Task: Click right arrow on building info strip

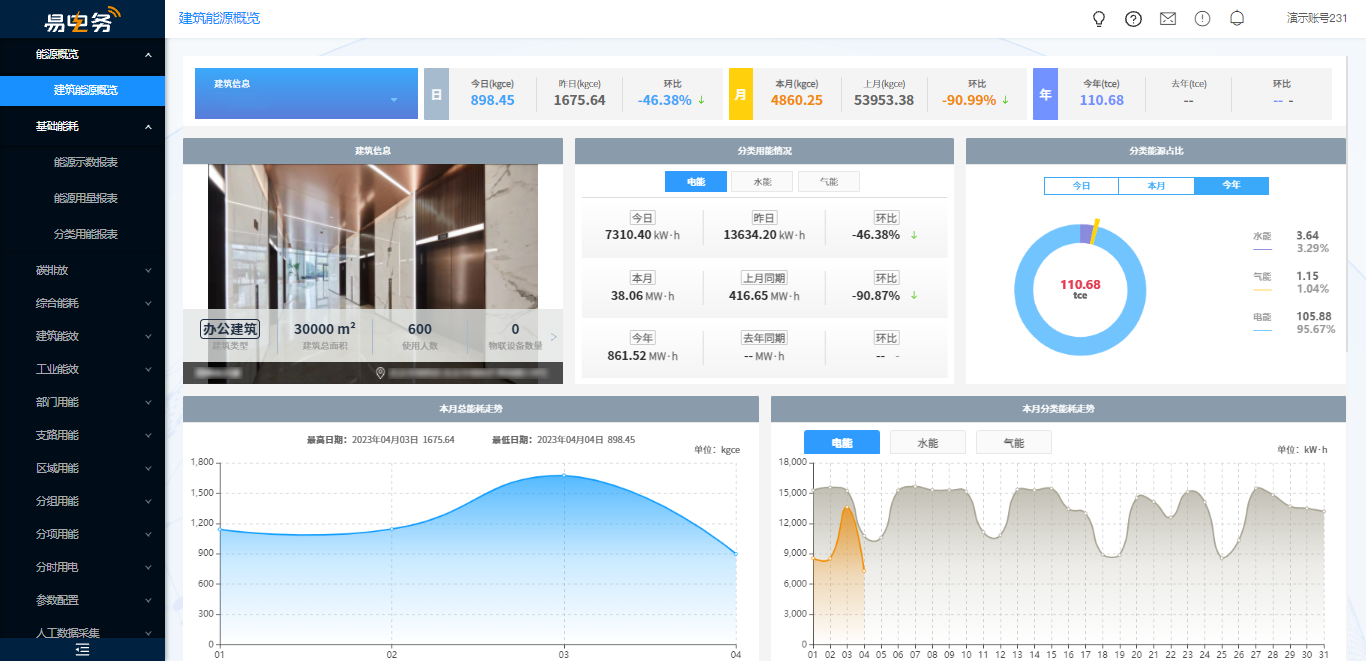Action: click(x=554, y=337)
